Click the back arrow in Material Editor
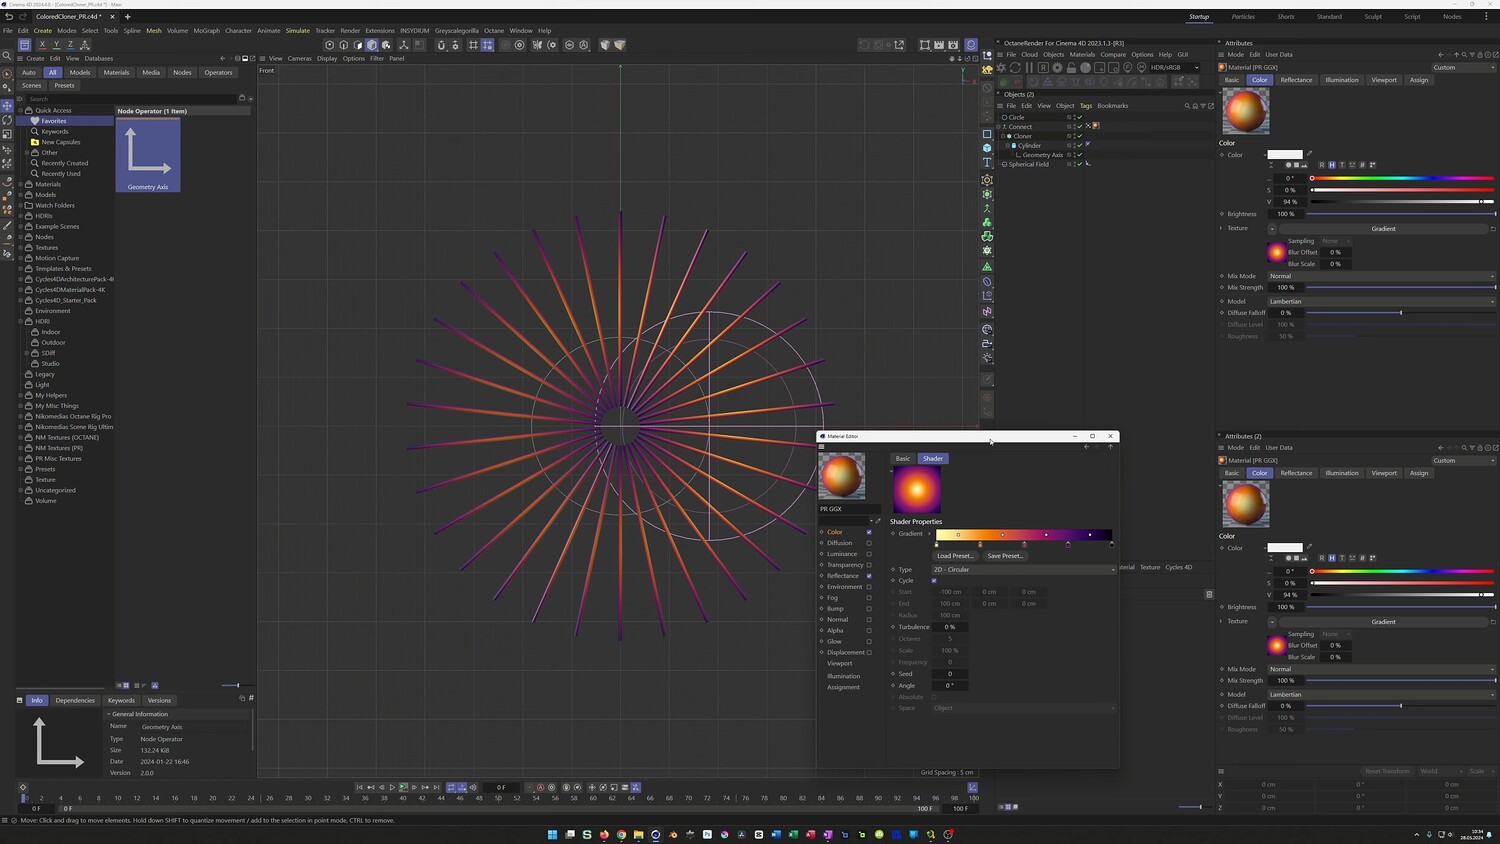The image size is (1500, 844). click(1086, 447)
